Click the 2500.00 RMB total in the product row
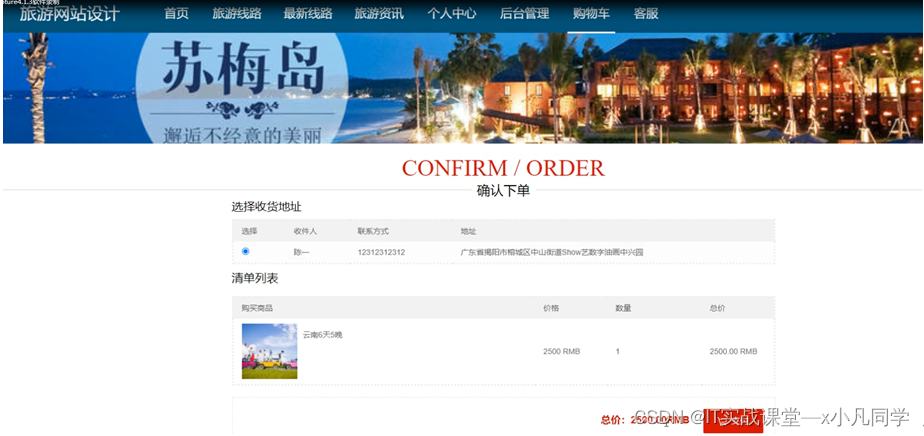 pos(733,351)
